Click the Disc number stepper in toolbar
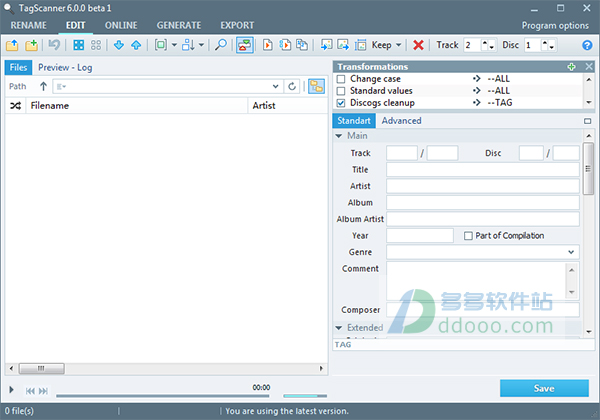 [548, 45]
